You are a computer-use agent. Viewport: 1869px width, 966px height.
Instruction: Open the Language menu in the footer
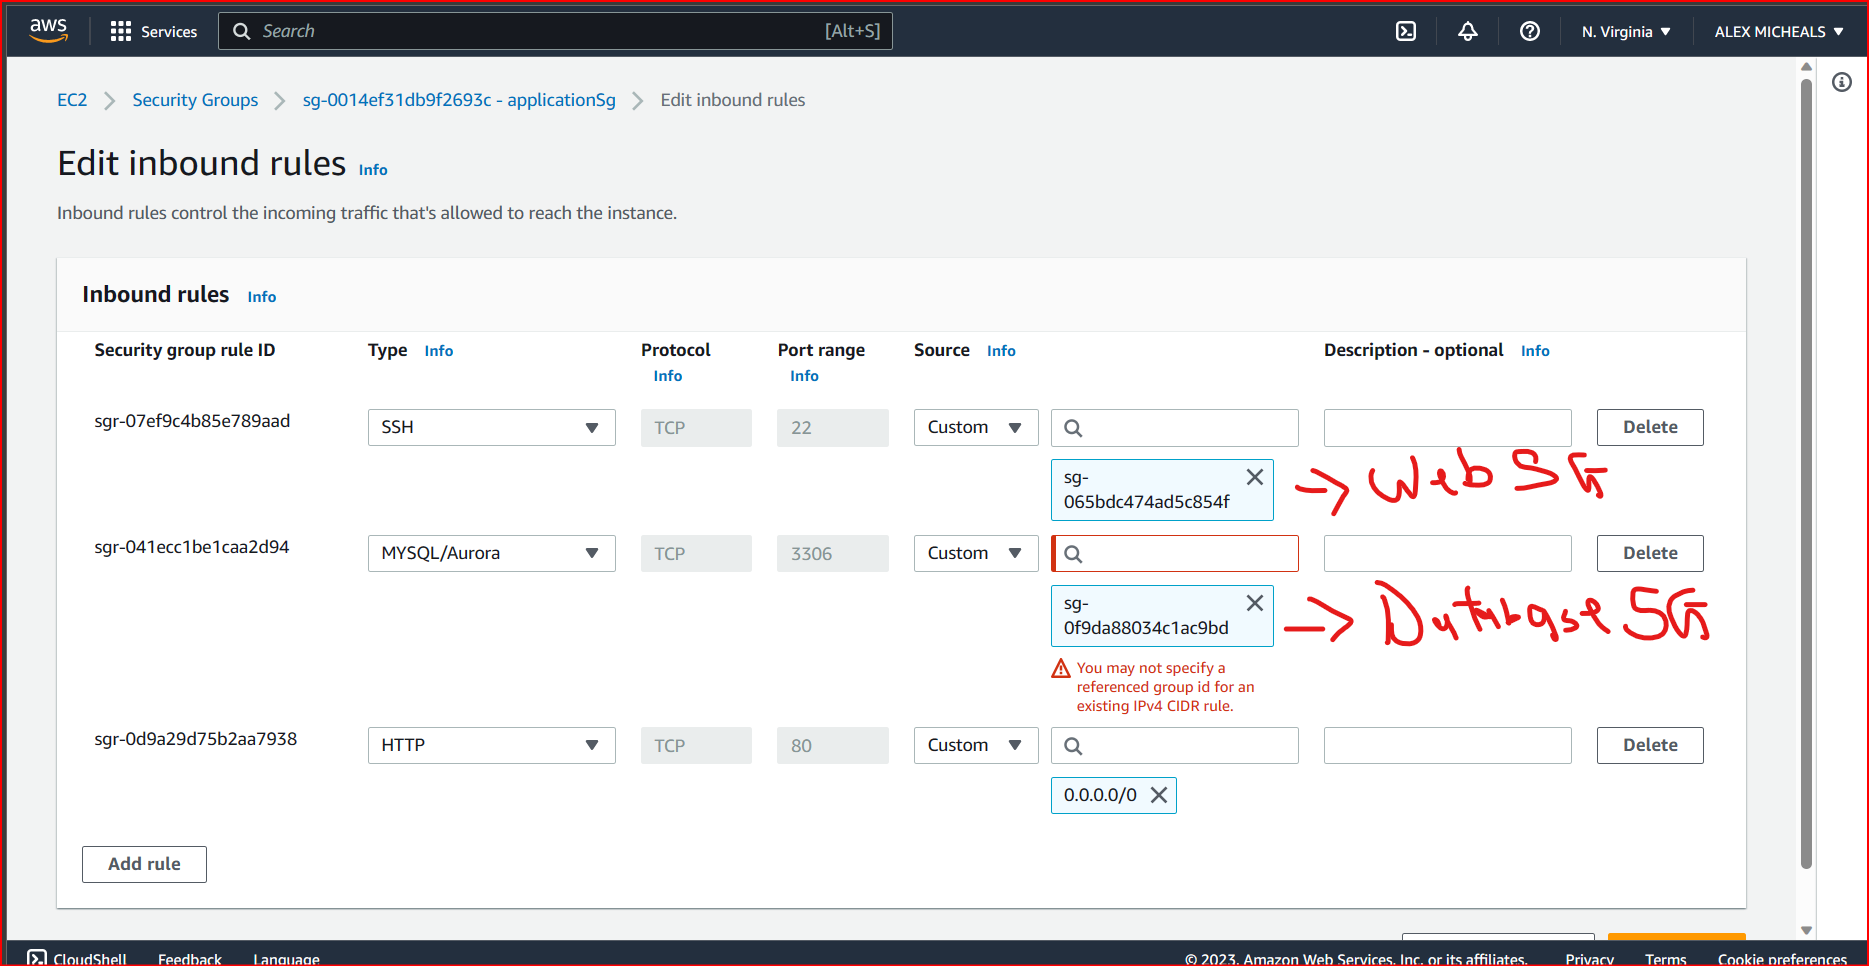coord(286,957)
